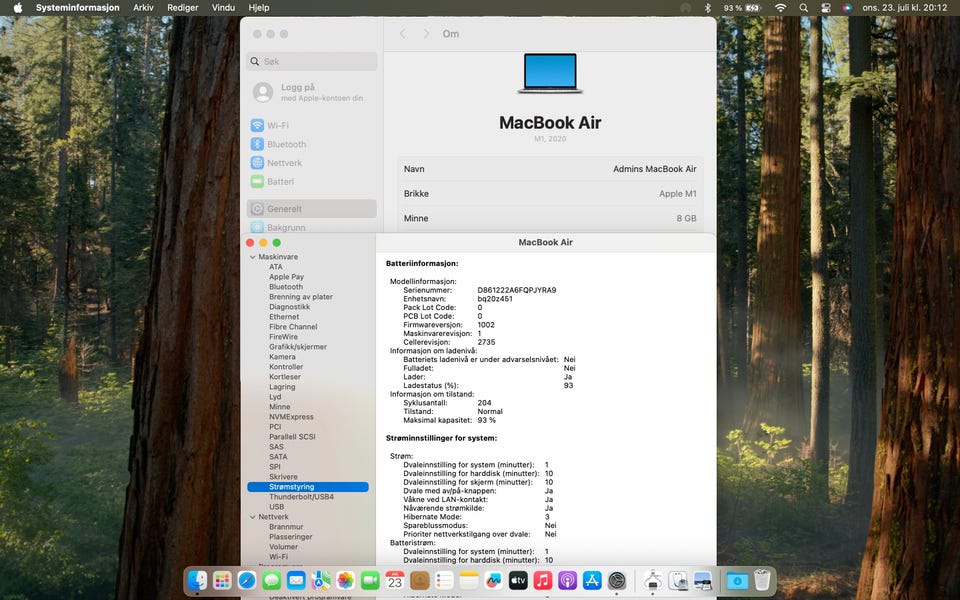
Task: Click Bluetooth icon in menu bar
Action: click(707, 8)
